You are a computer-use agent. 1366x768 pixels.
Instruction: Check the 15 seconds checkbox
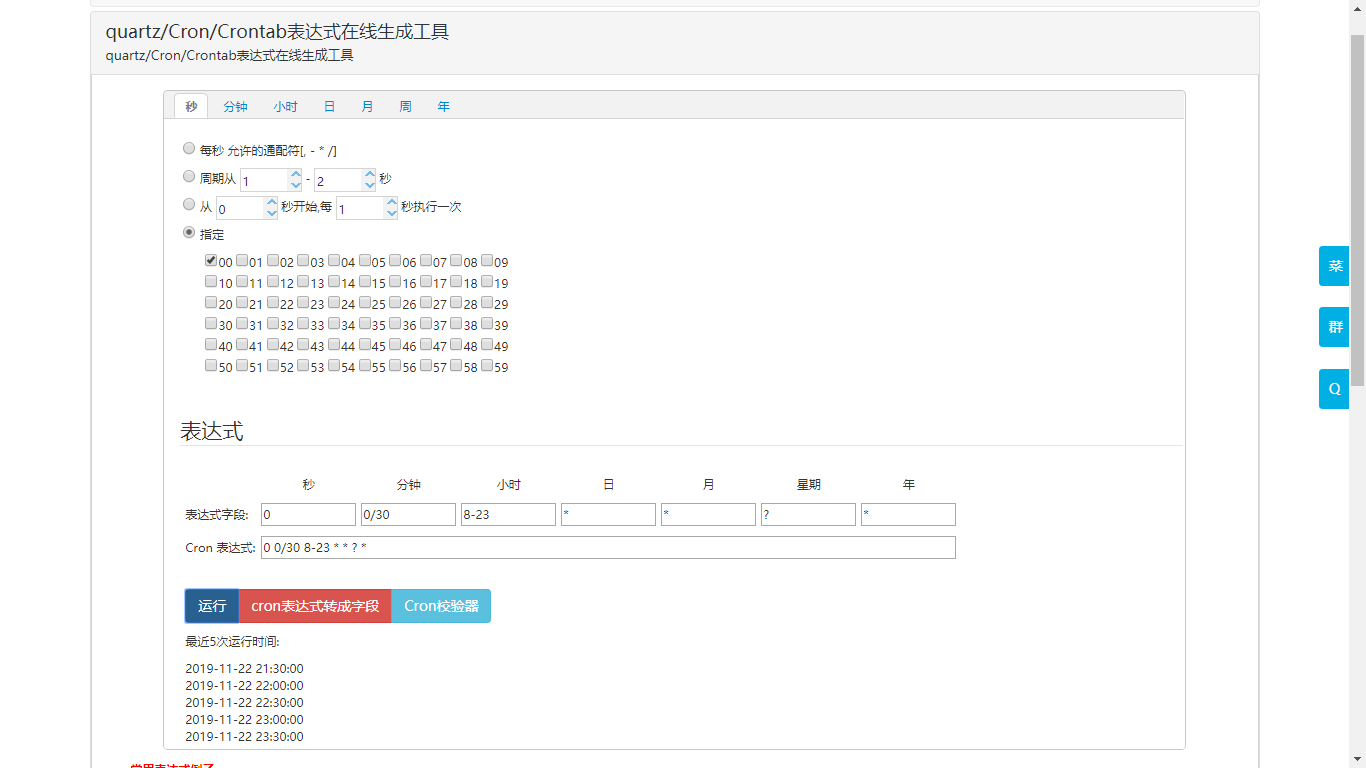(x=365, y=282)
